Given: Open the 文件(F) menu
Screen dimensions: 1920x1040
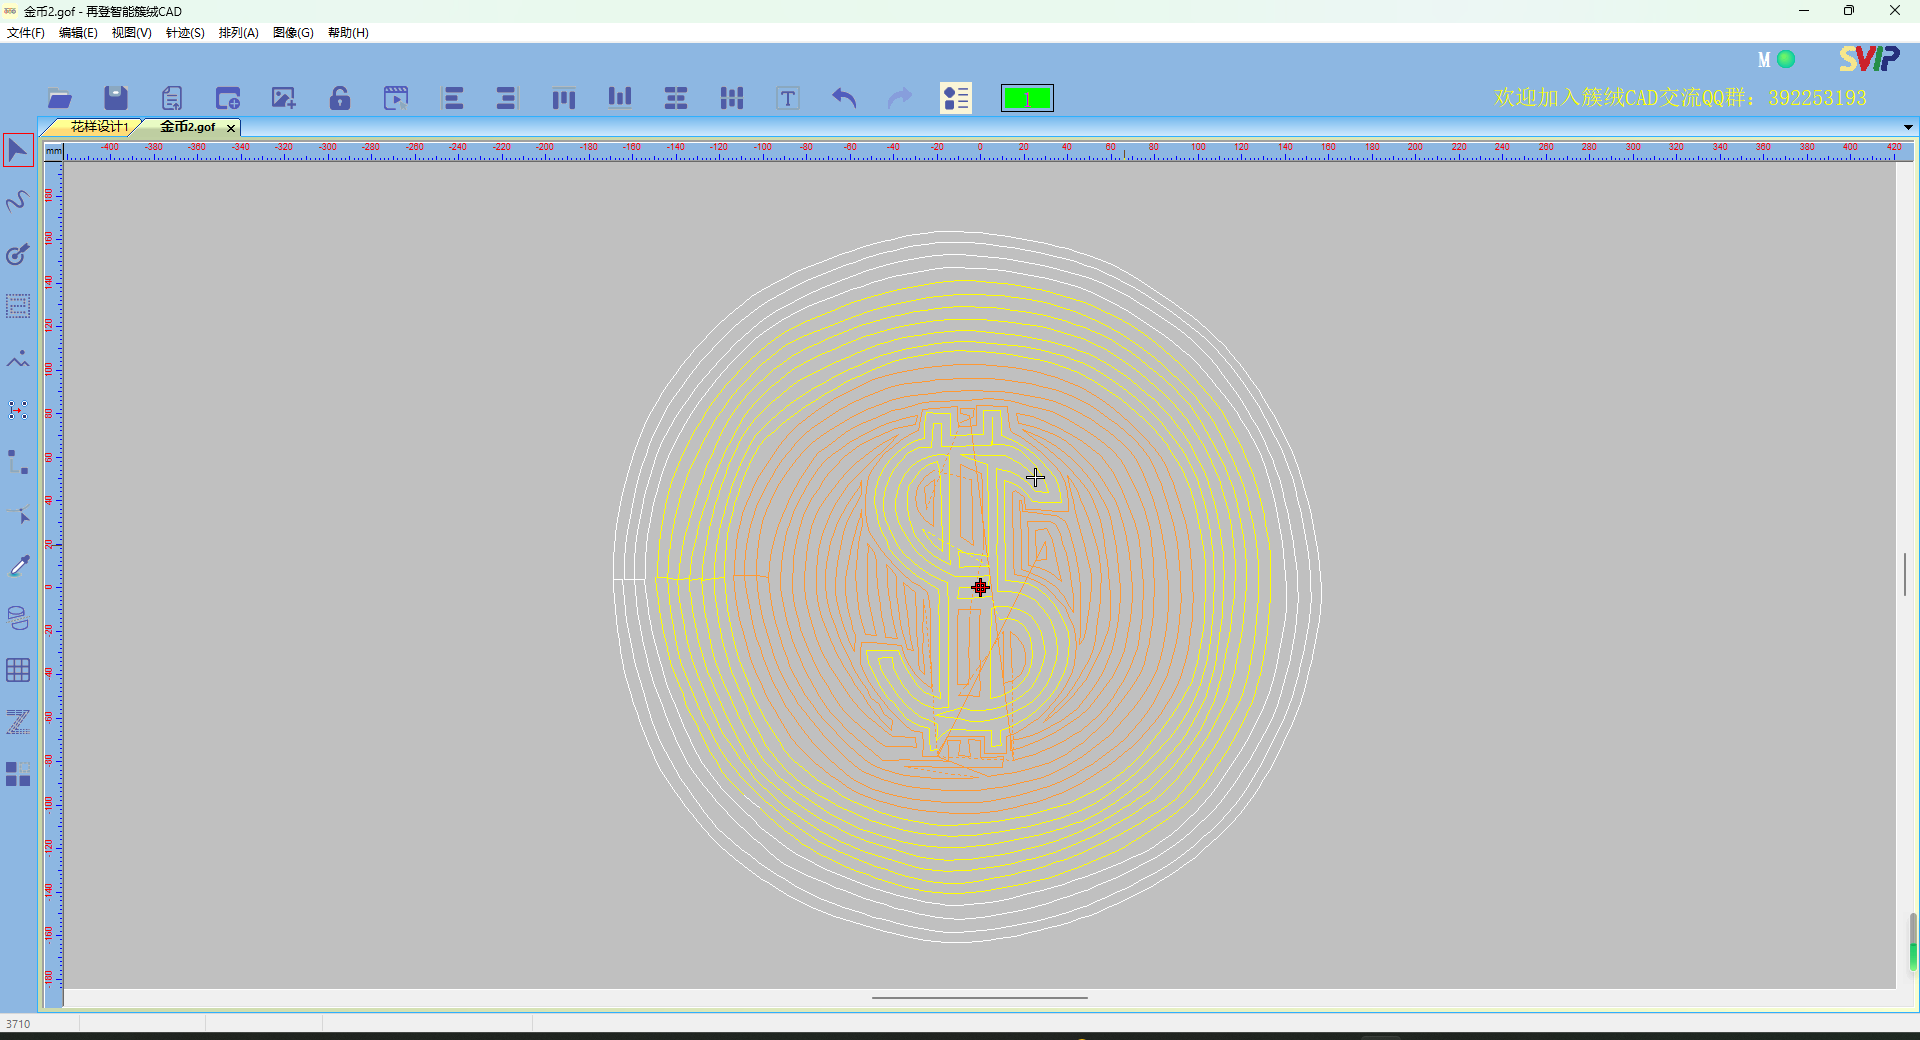Looking at the screenshot, I should click(x=26, y=33).
